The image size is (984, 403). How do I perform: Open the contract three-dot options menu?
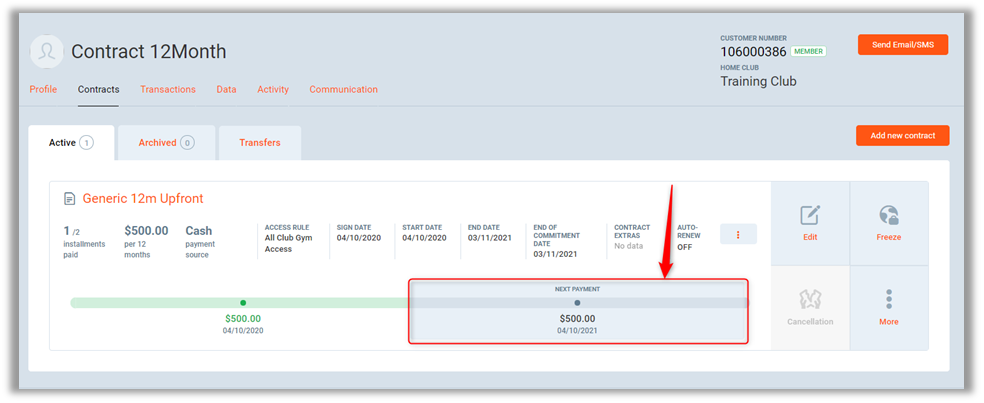(x=738, y=234)
